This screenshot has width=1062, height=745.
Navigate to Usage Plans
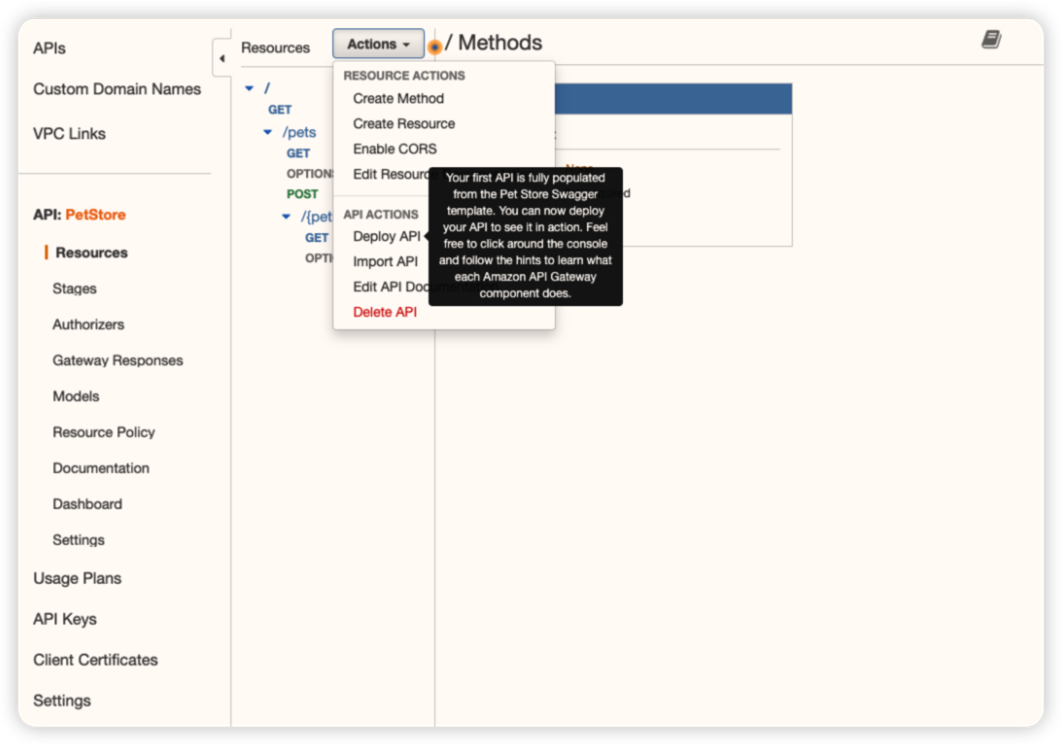click(x=77, y=578)
